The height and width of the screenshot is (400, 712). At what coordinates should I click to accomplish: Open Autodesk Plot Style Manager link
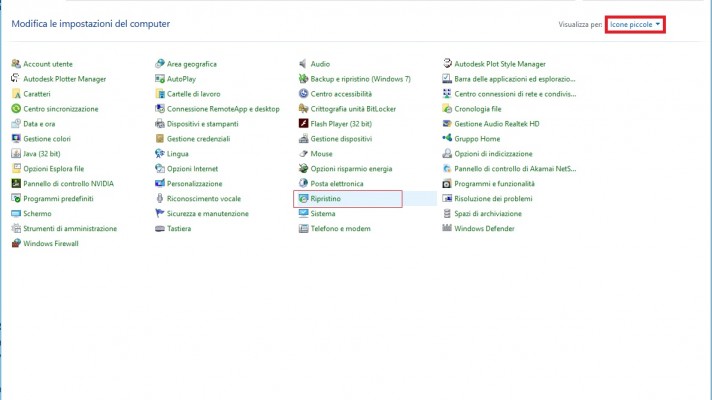tap(500, 64)
